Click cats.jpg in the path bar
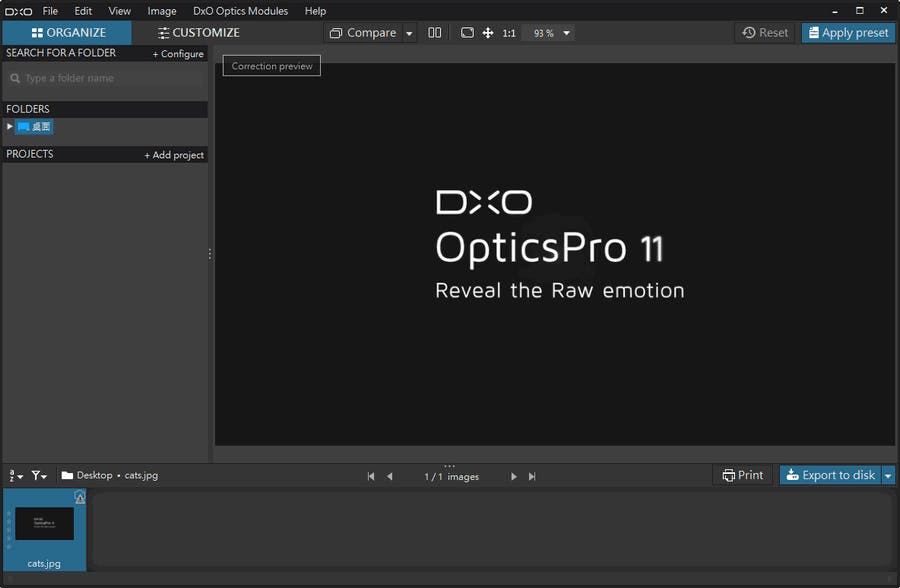This screenshot has width=900, height=588. pyautogui.click(x=141, y=475)
